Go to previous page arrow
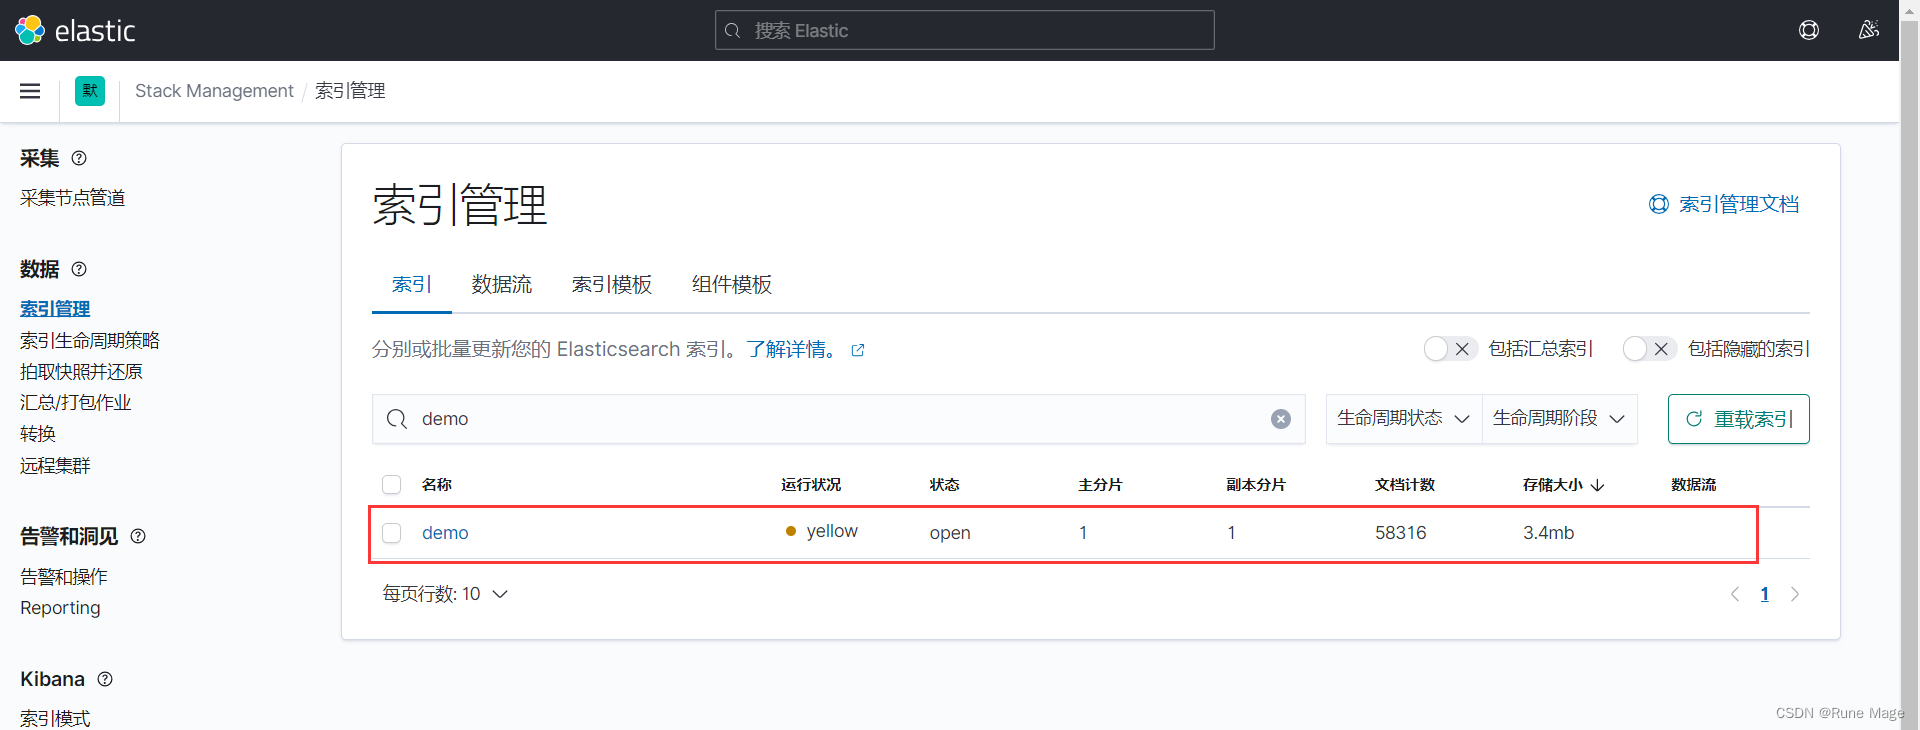The image size is (1920, 730). click(1735, 594)
